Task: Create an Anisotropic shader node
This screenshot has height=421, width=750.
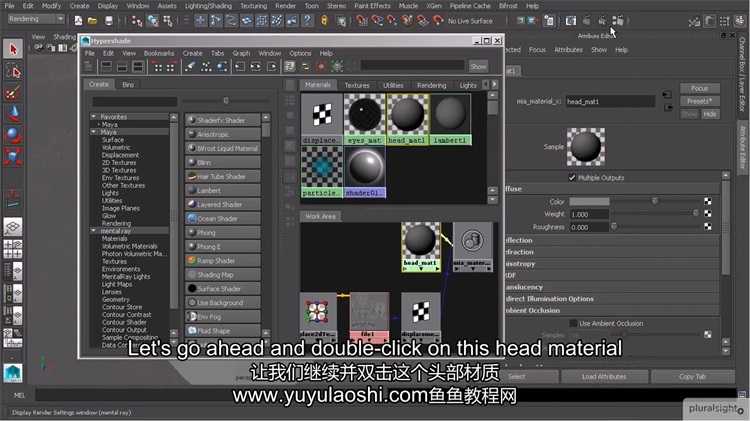Action: (x=223, y=134)
